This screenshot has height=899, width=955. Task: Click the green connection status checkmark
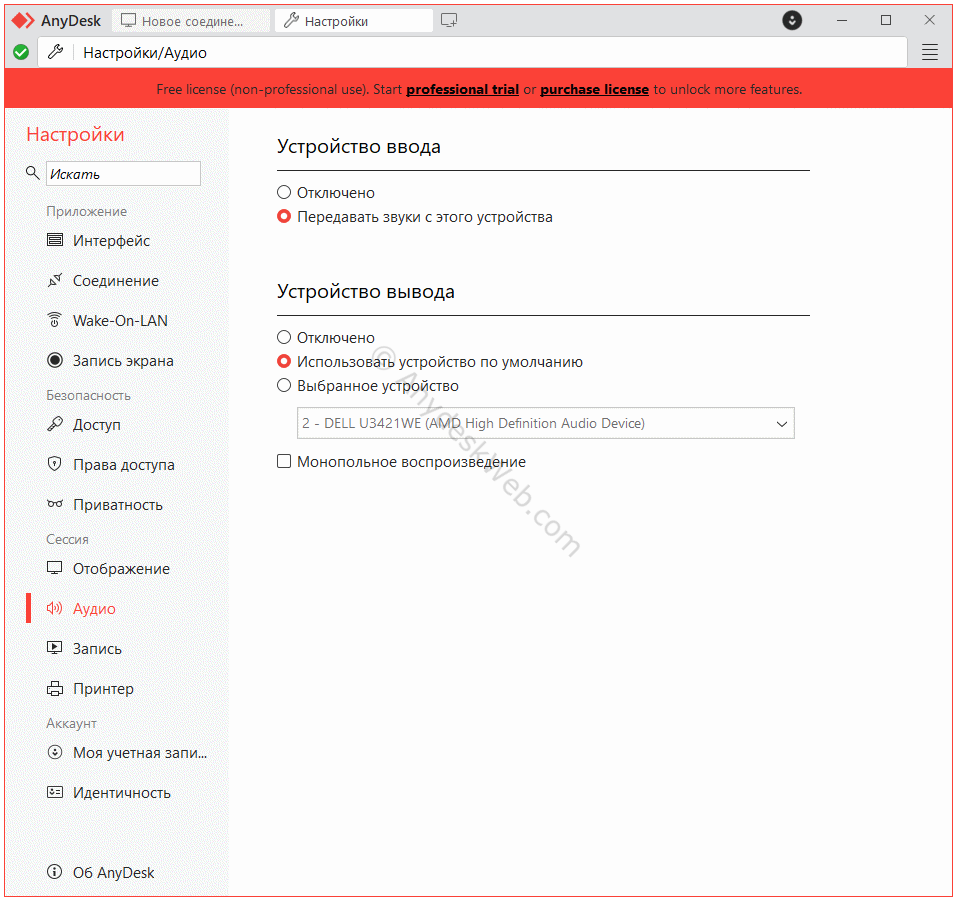pos(21,52)
